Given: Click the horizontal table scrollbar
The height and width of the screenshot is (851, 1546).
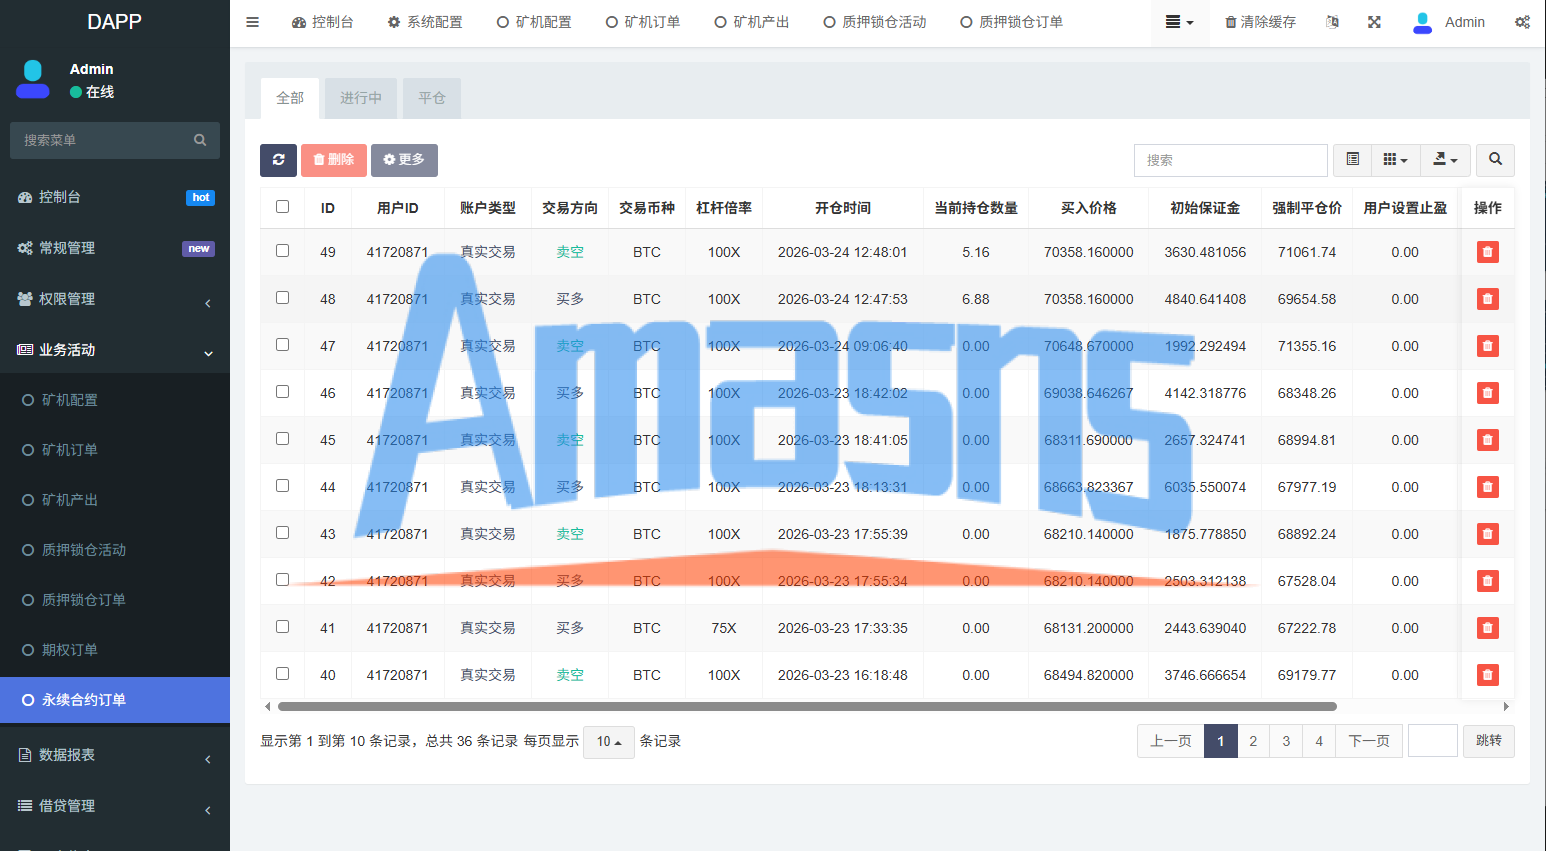Looking at the screenshot, I should coord(806,706).
